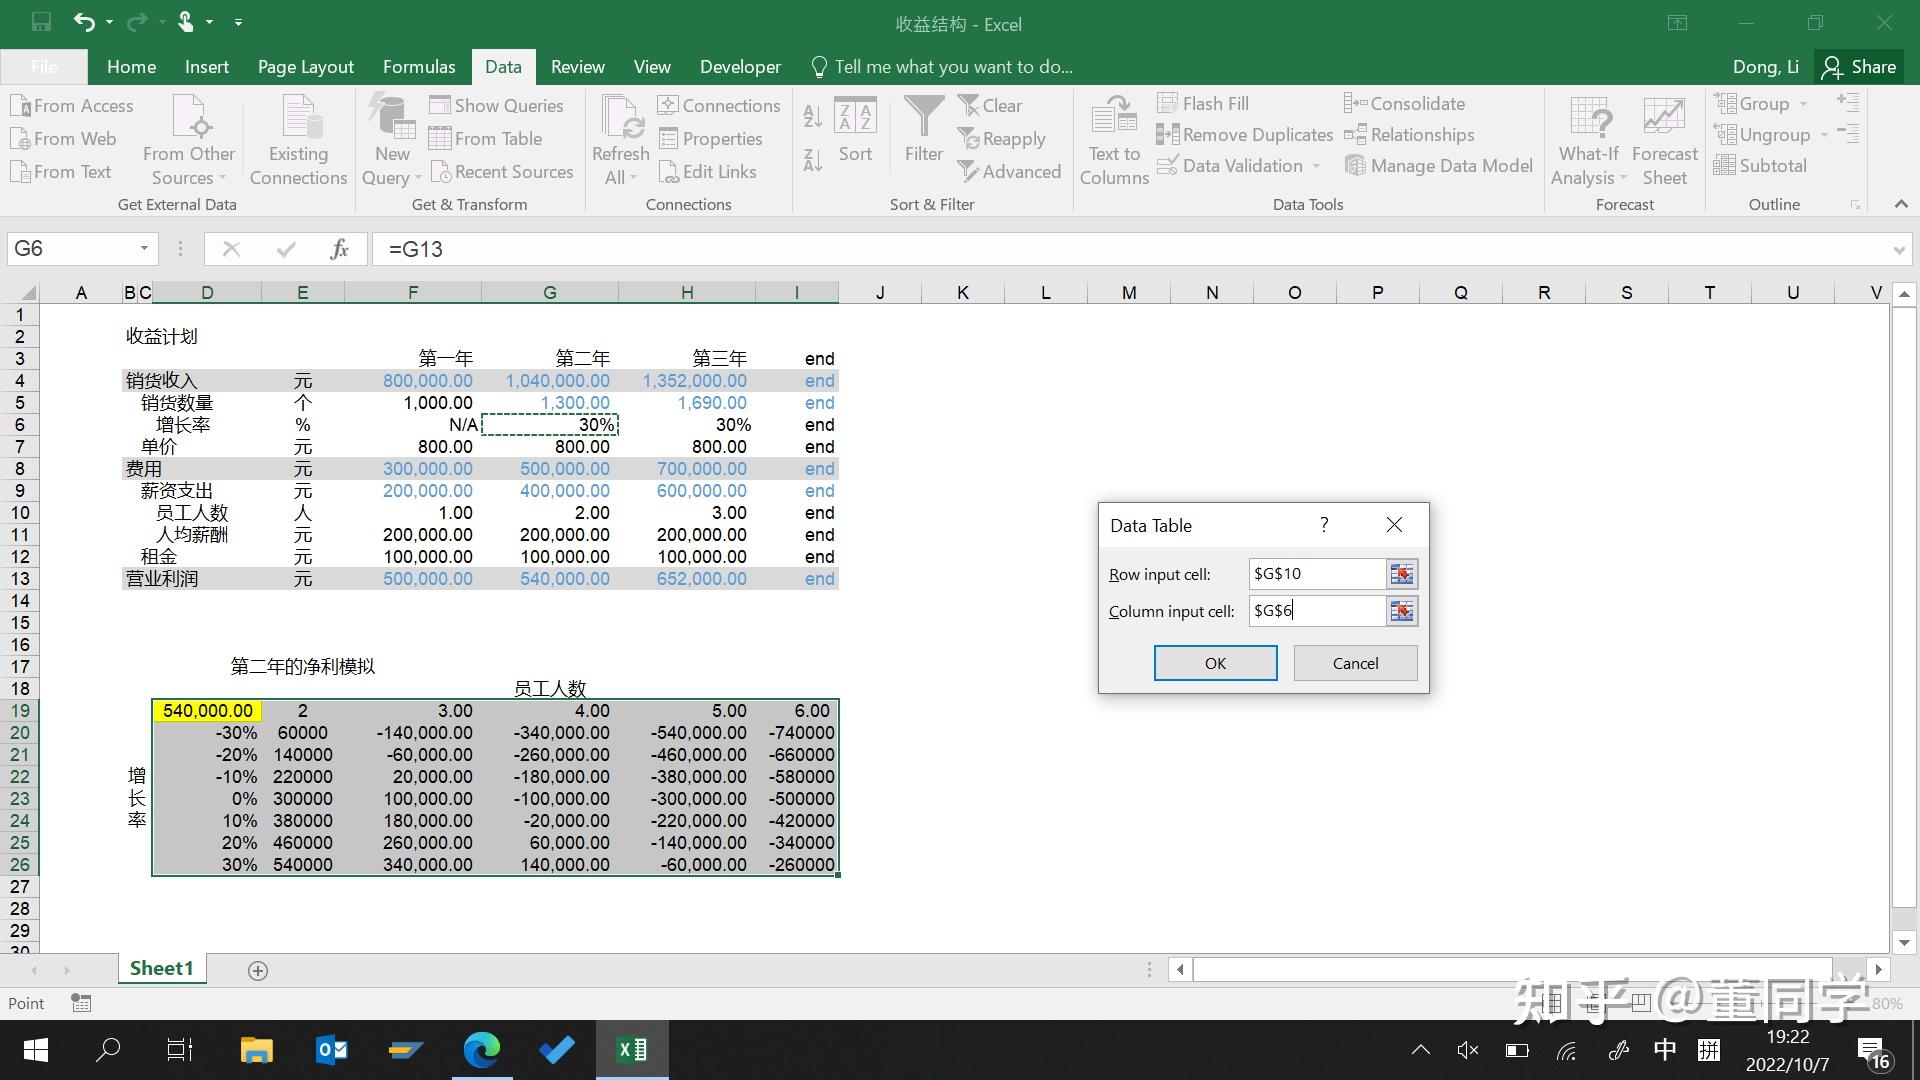Open the Page Layout tab

(x=305, y=67)
